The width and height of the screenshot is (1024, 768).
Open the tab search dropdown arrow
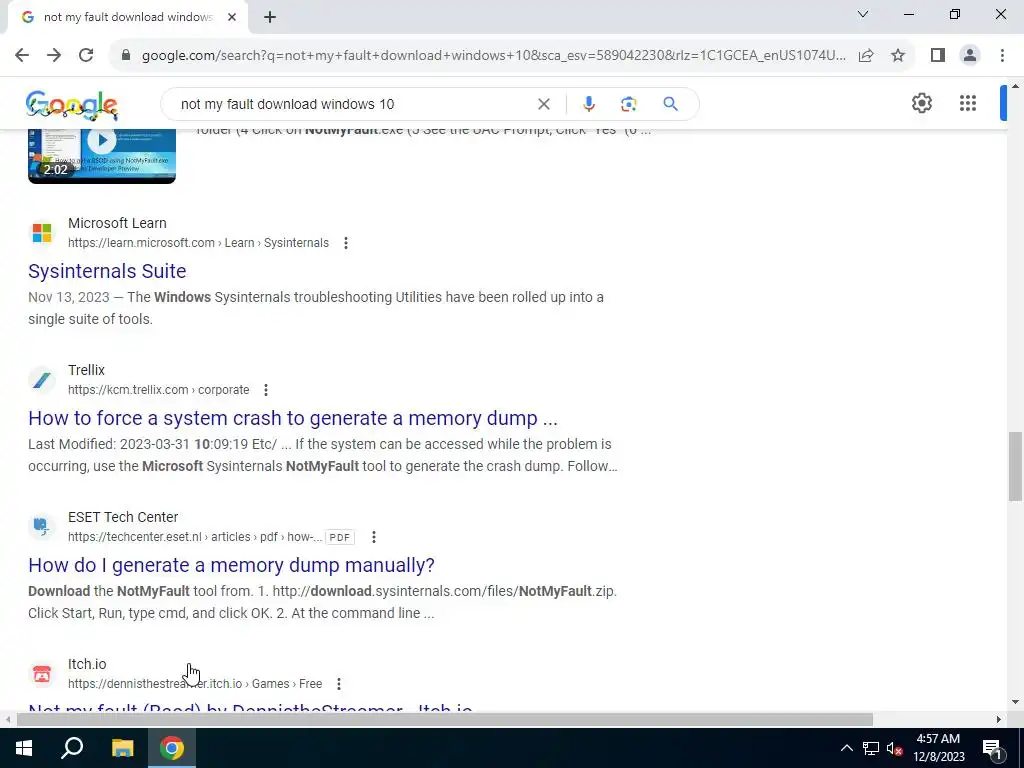point(863,14)
